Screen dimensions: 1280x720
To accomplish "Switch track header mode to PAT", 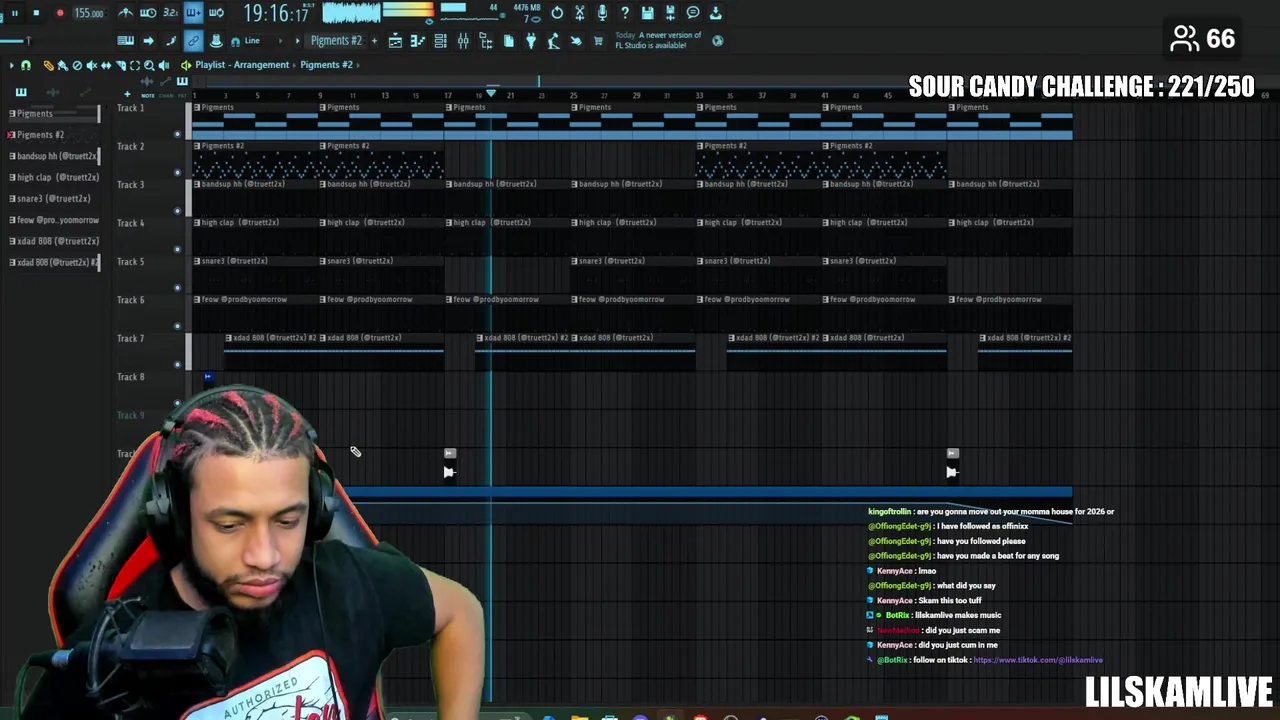I will [x=182, y=95].
